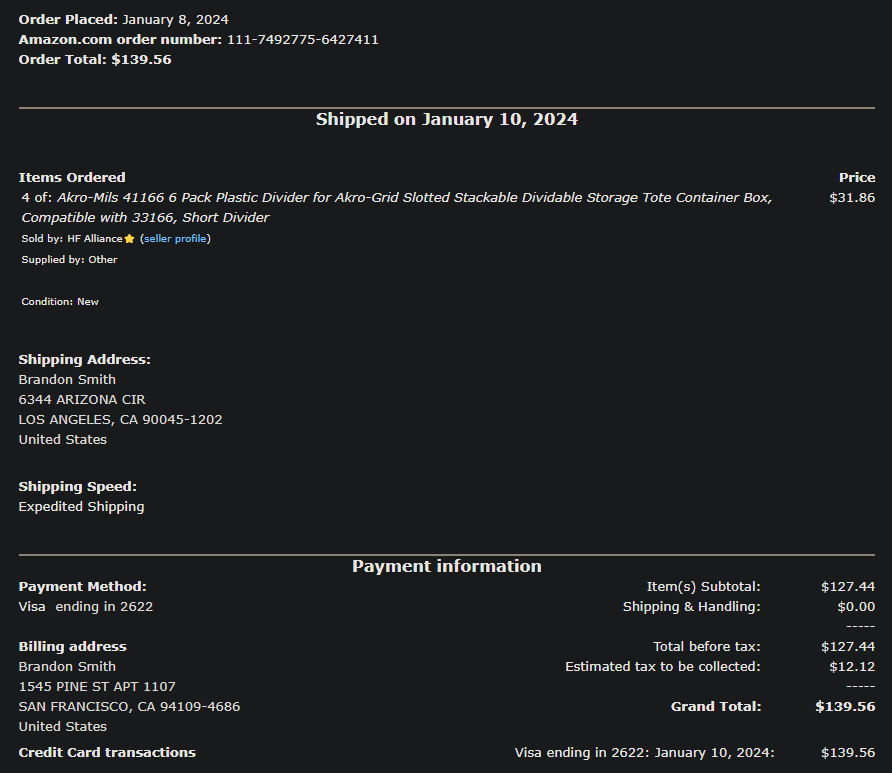892x773 pixels.
Task: Click Visa ending in 2622 payment method
Action: tap(86, 607)
